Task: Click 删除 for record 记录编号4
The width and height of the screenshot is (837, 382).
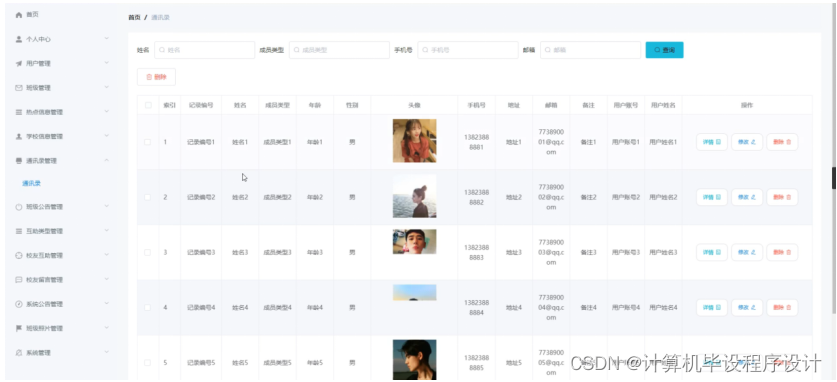Action: [782, 307]
